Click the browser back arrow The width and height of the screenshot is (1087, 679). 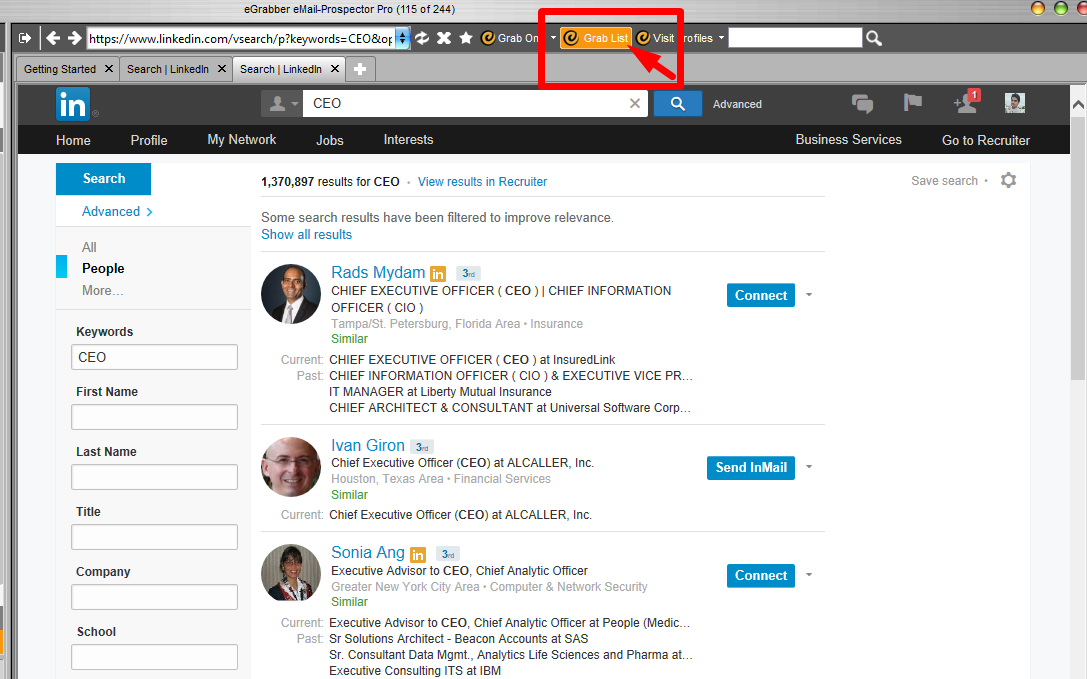tap(54, 38)
